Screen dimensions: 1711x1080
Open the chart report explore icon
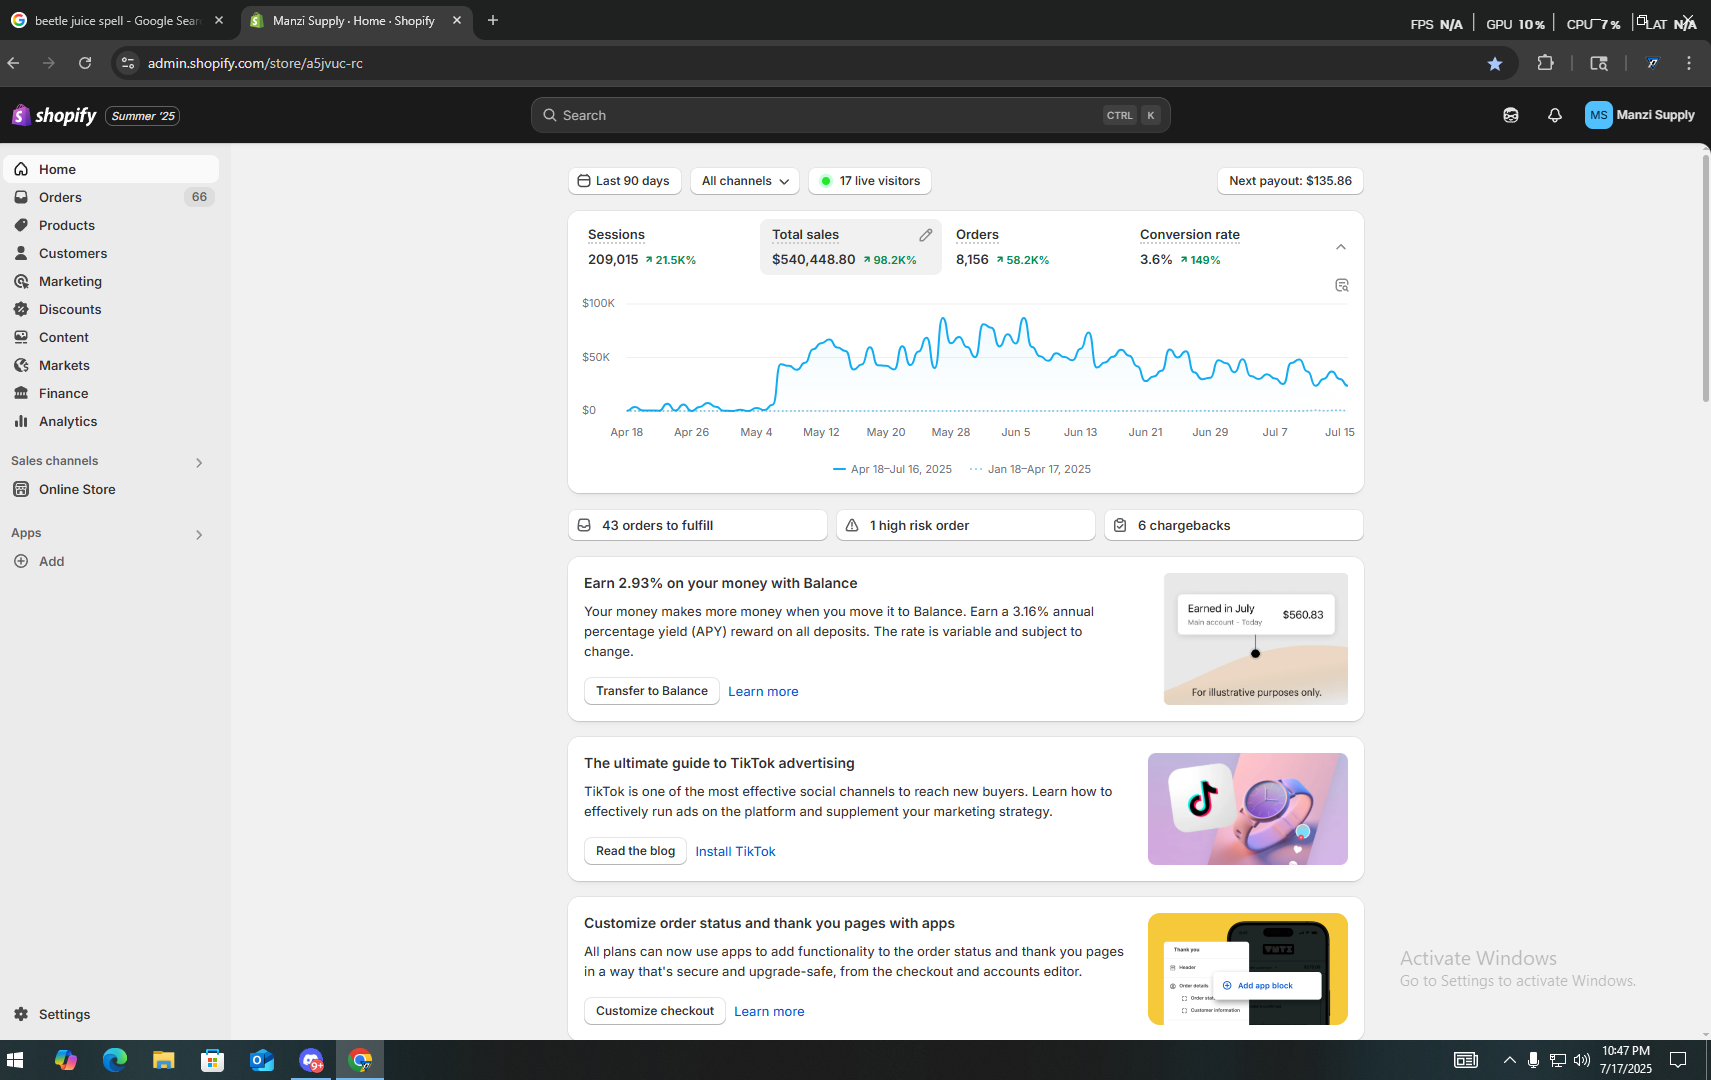tap(1341, 286)
